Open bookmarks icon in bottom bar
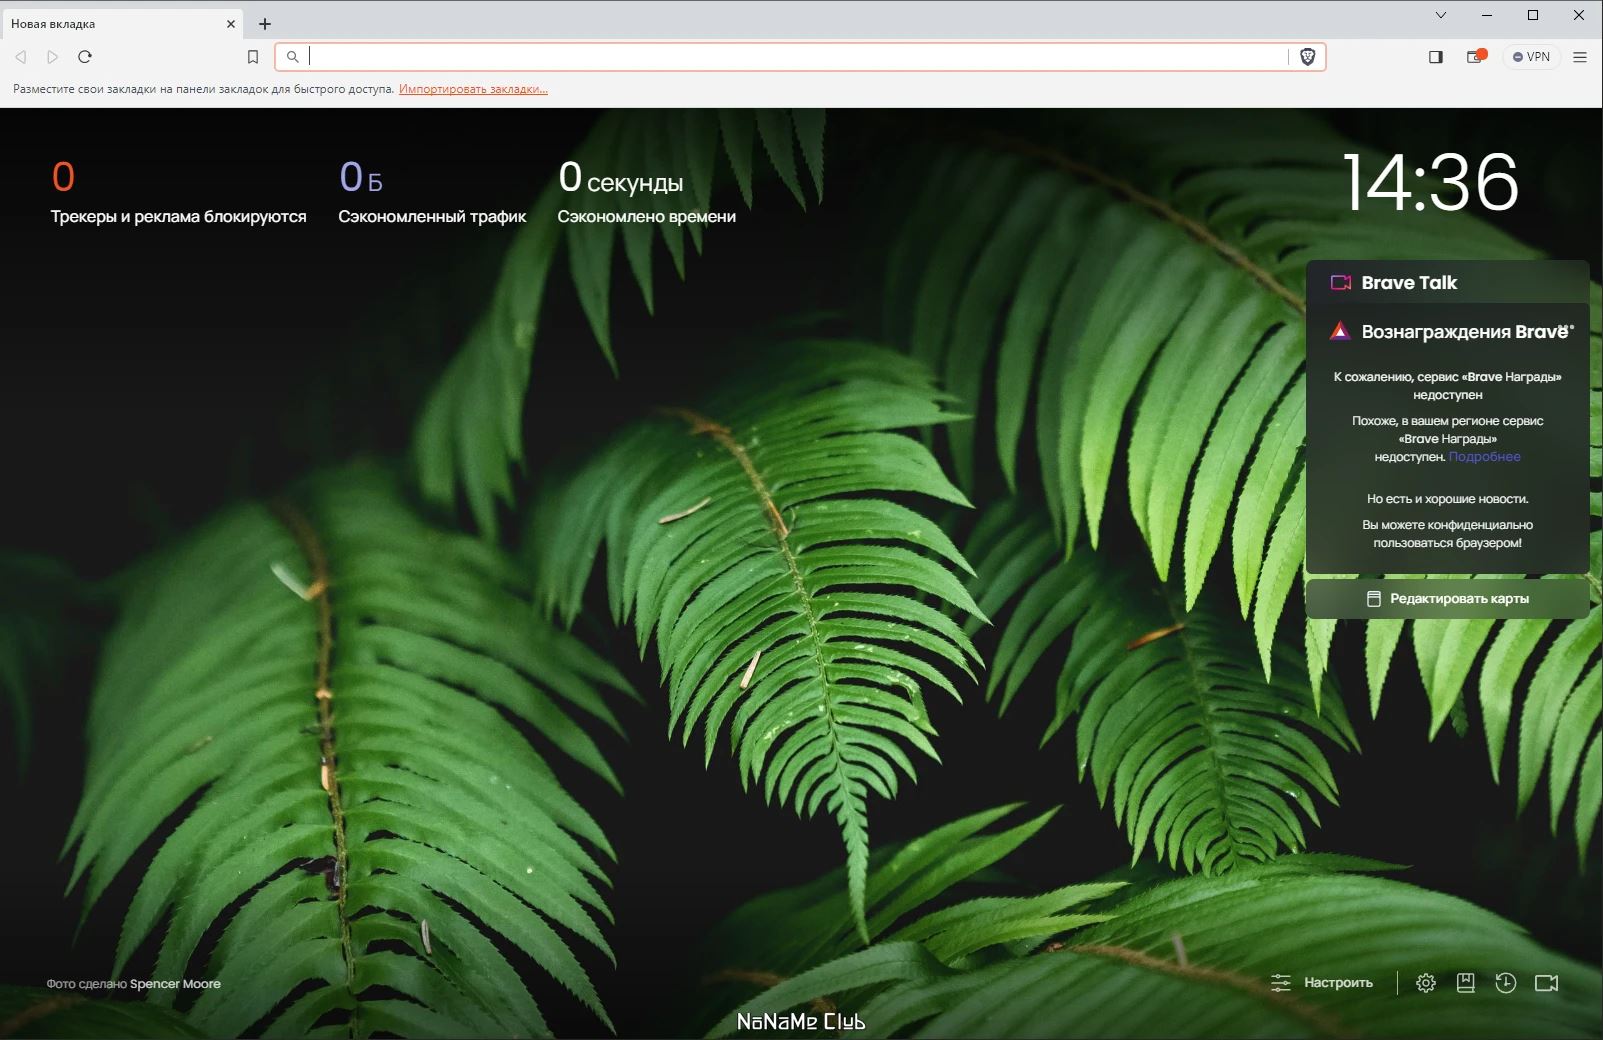Viewport: 1603px width, 1040px height. [x=1465, y=983]
